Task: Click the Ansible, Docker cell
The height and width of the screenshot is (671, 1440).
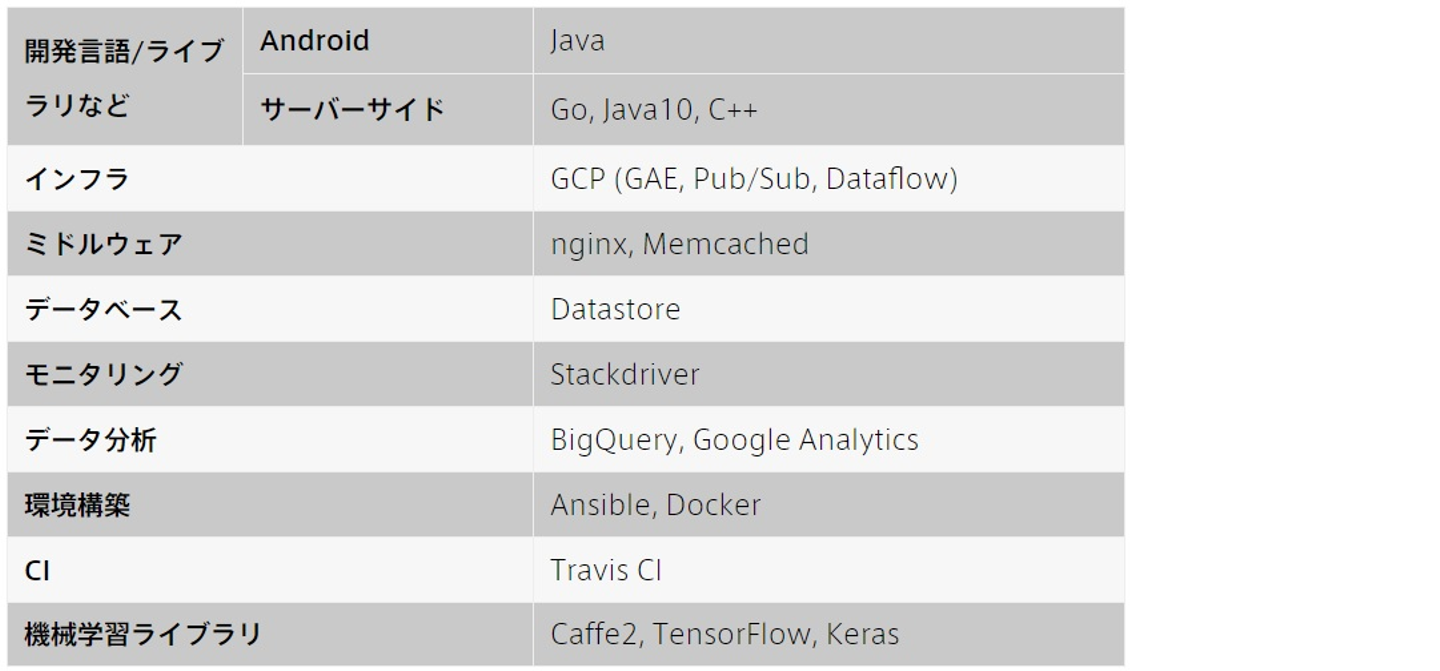Action: [x=655, y=505]
